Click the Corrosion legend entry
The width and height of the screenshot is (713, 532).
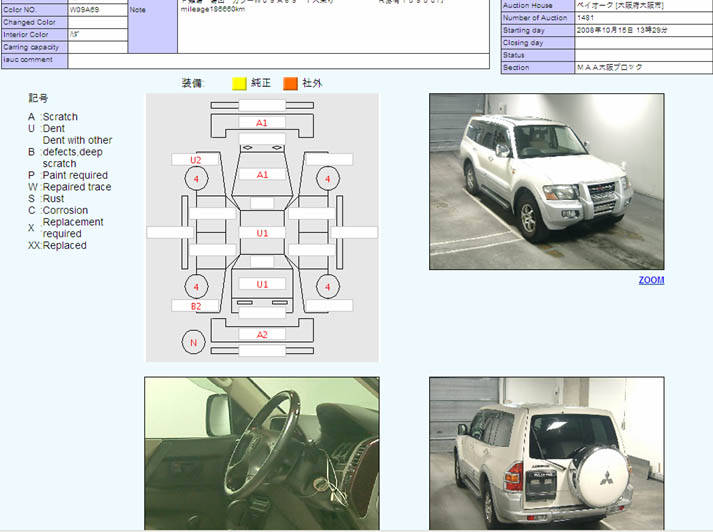tap(58, 211)
